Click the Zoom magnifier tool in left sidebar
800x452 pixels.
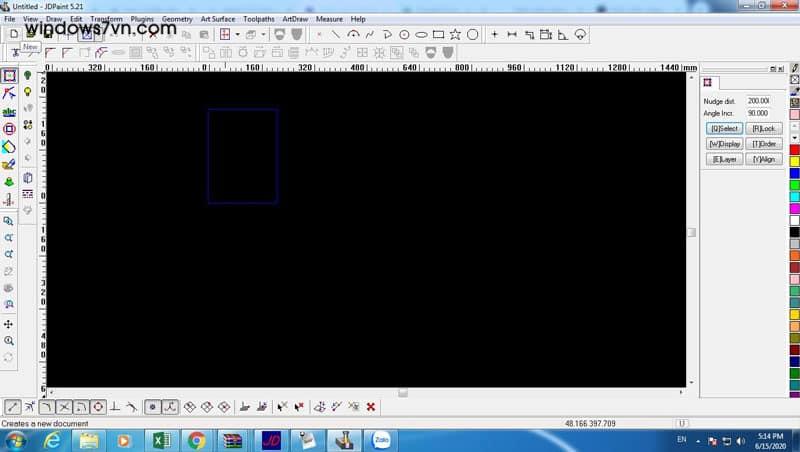tap(9, 340)
